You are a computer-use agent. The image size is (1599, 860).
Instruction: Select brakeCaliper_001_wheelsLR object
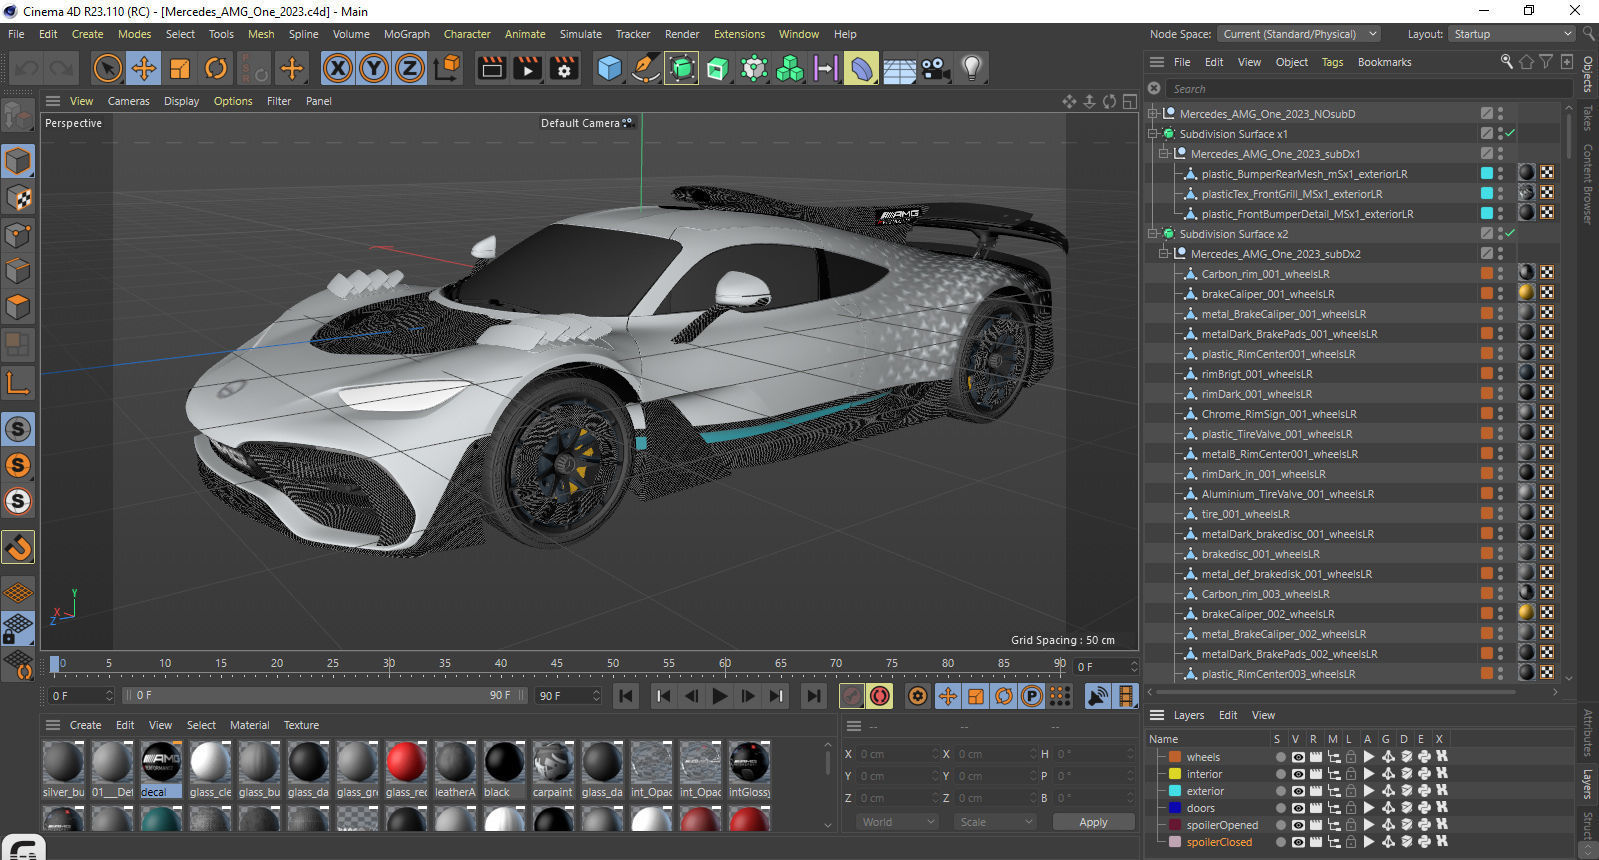click(x=1268, y=294)
